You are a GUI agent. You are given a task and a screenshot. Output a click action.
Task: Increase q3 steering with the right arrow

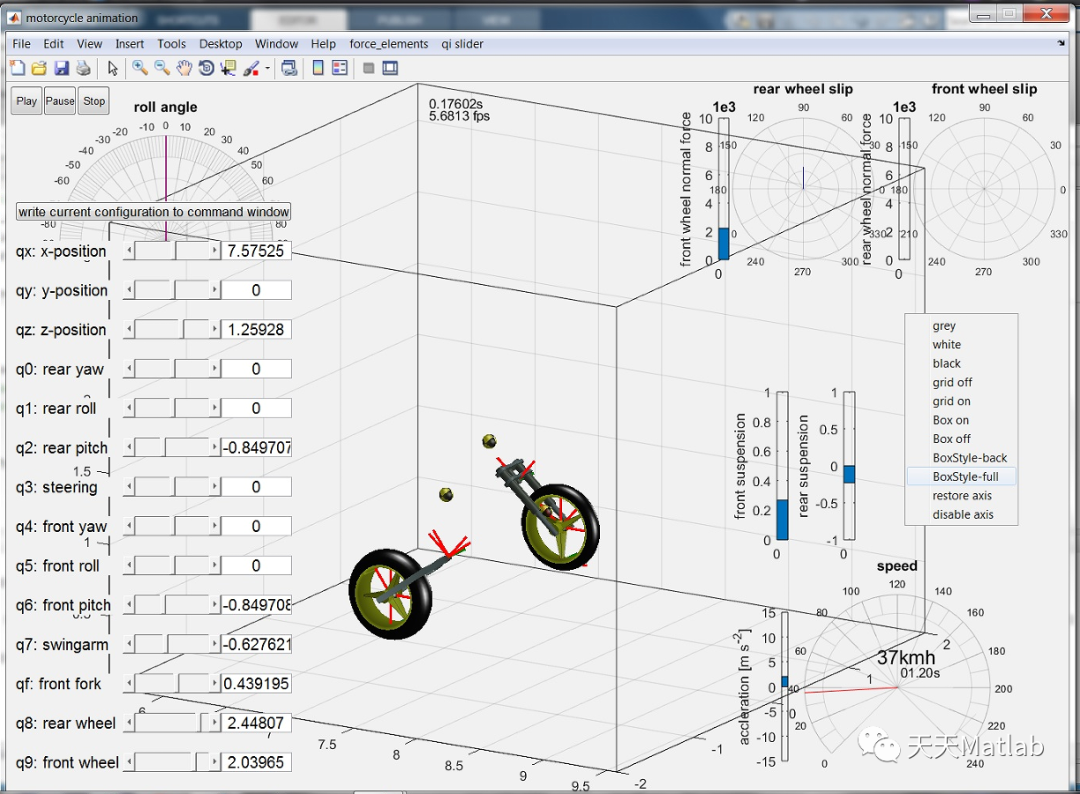[x=214, y=487]
